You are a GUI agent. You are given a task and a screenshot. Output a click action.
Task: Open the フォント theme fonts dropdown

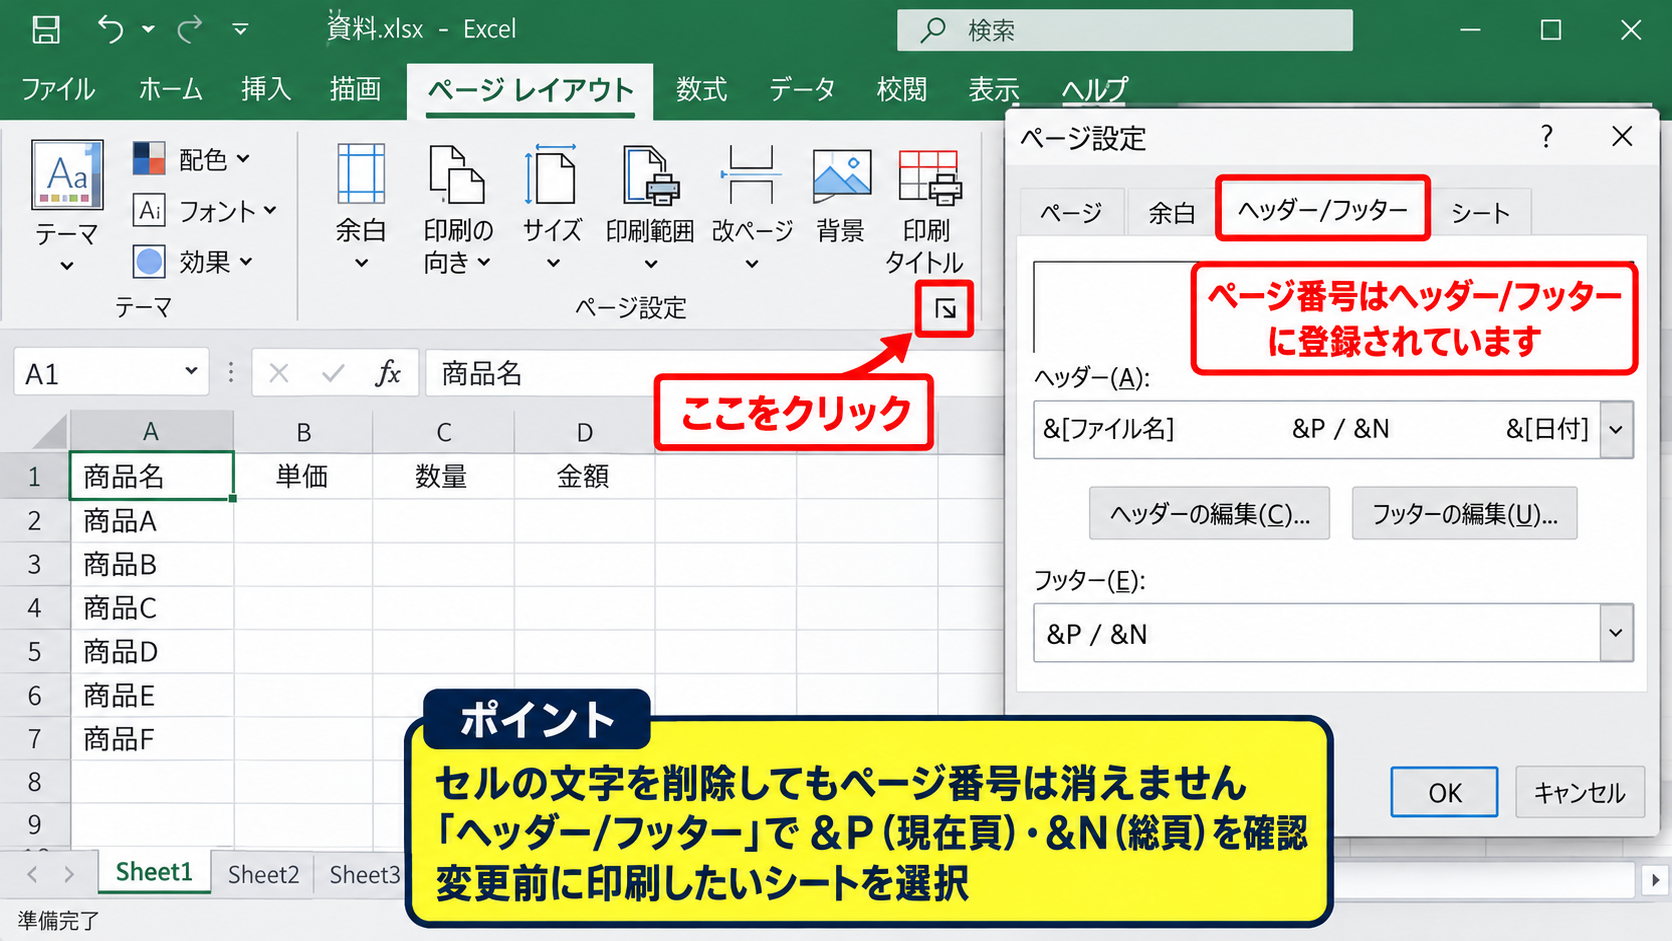point(205,211)
